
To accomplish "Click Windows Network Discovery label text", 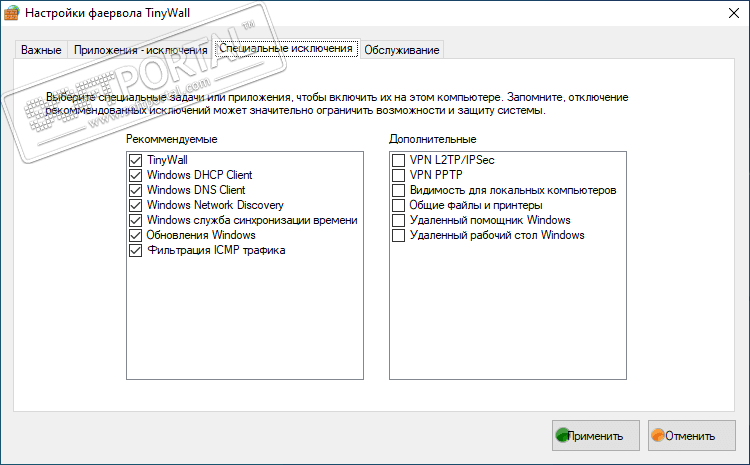I will [x=215, y=205].
